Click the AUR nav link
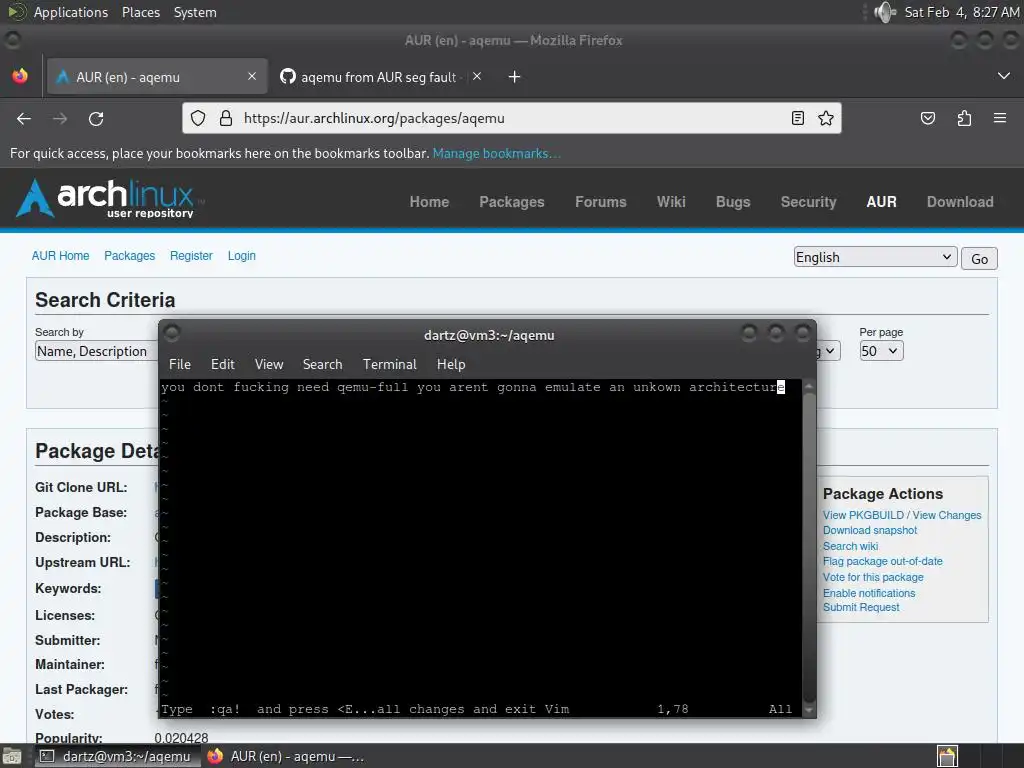The width and height of the screenshot is (1024, 768). point(881,202)
